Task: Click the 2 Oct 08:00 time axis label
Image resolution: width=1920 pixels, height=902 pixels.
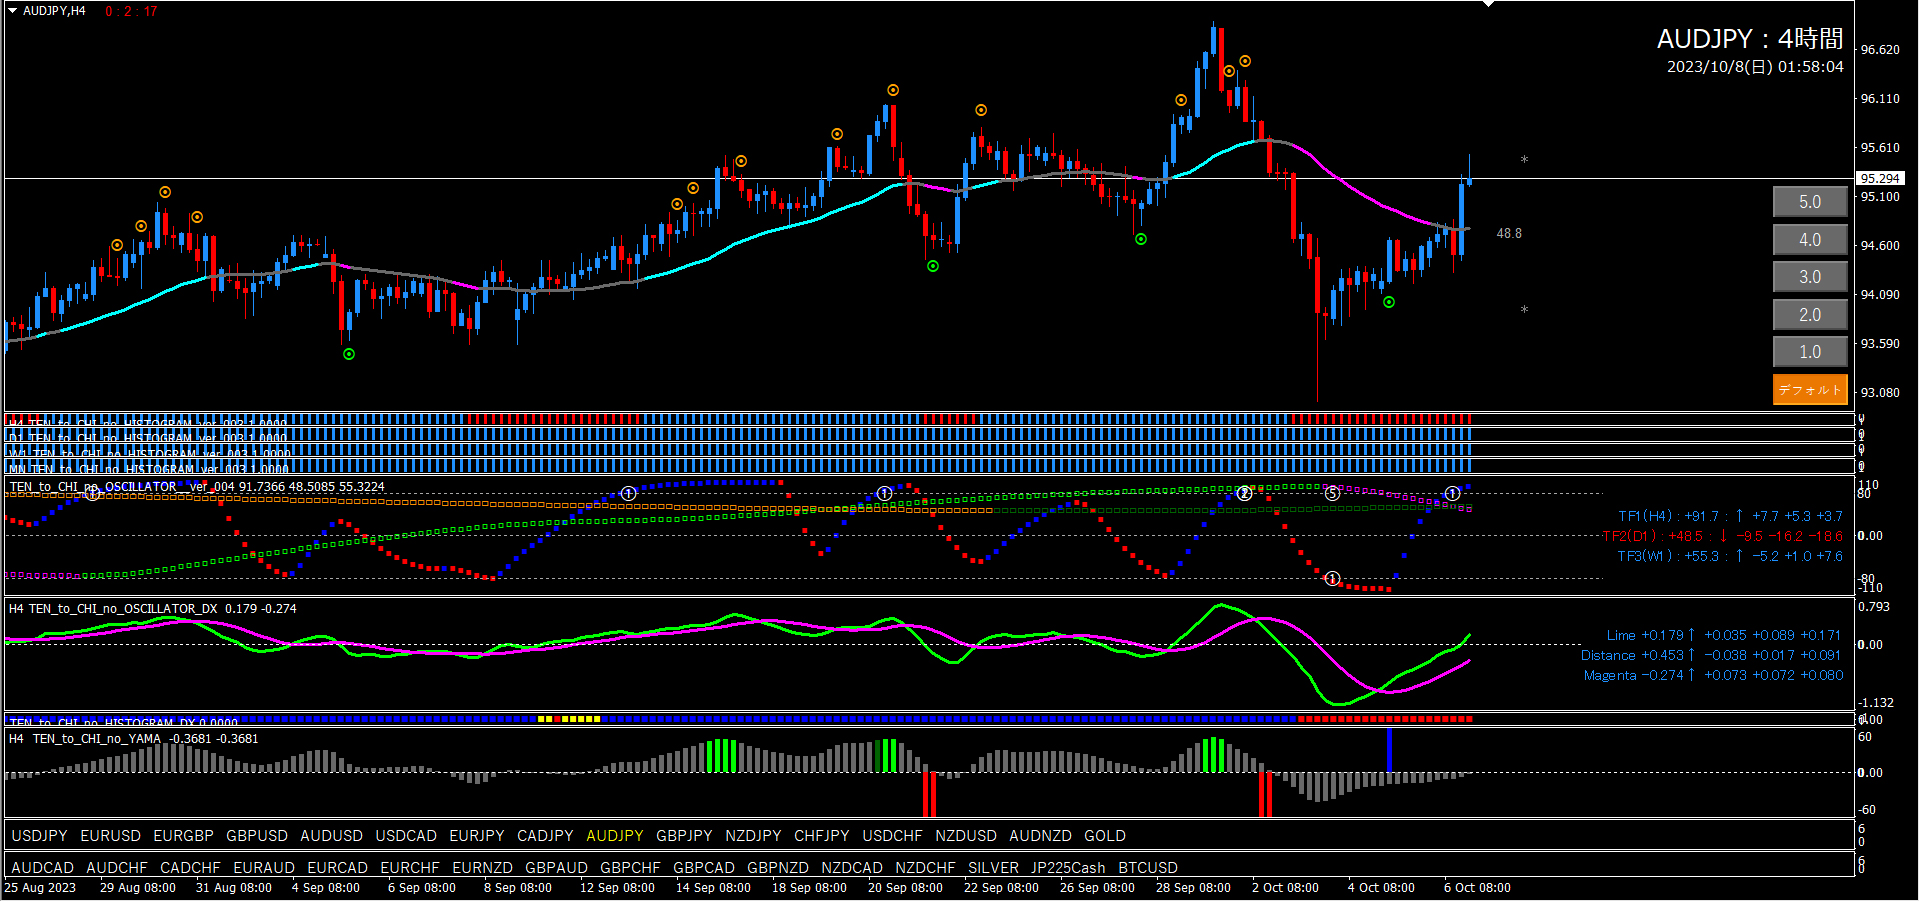Action: [x=1285, y=888]
